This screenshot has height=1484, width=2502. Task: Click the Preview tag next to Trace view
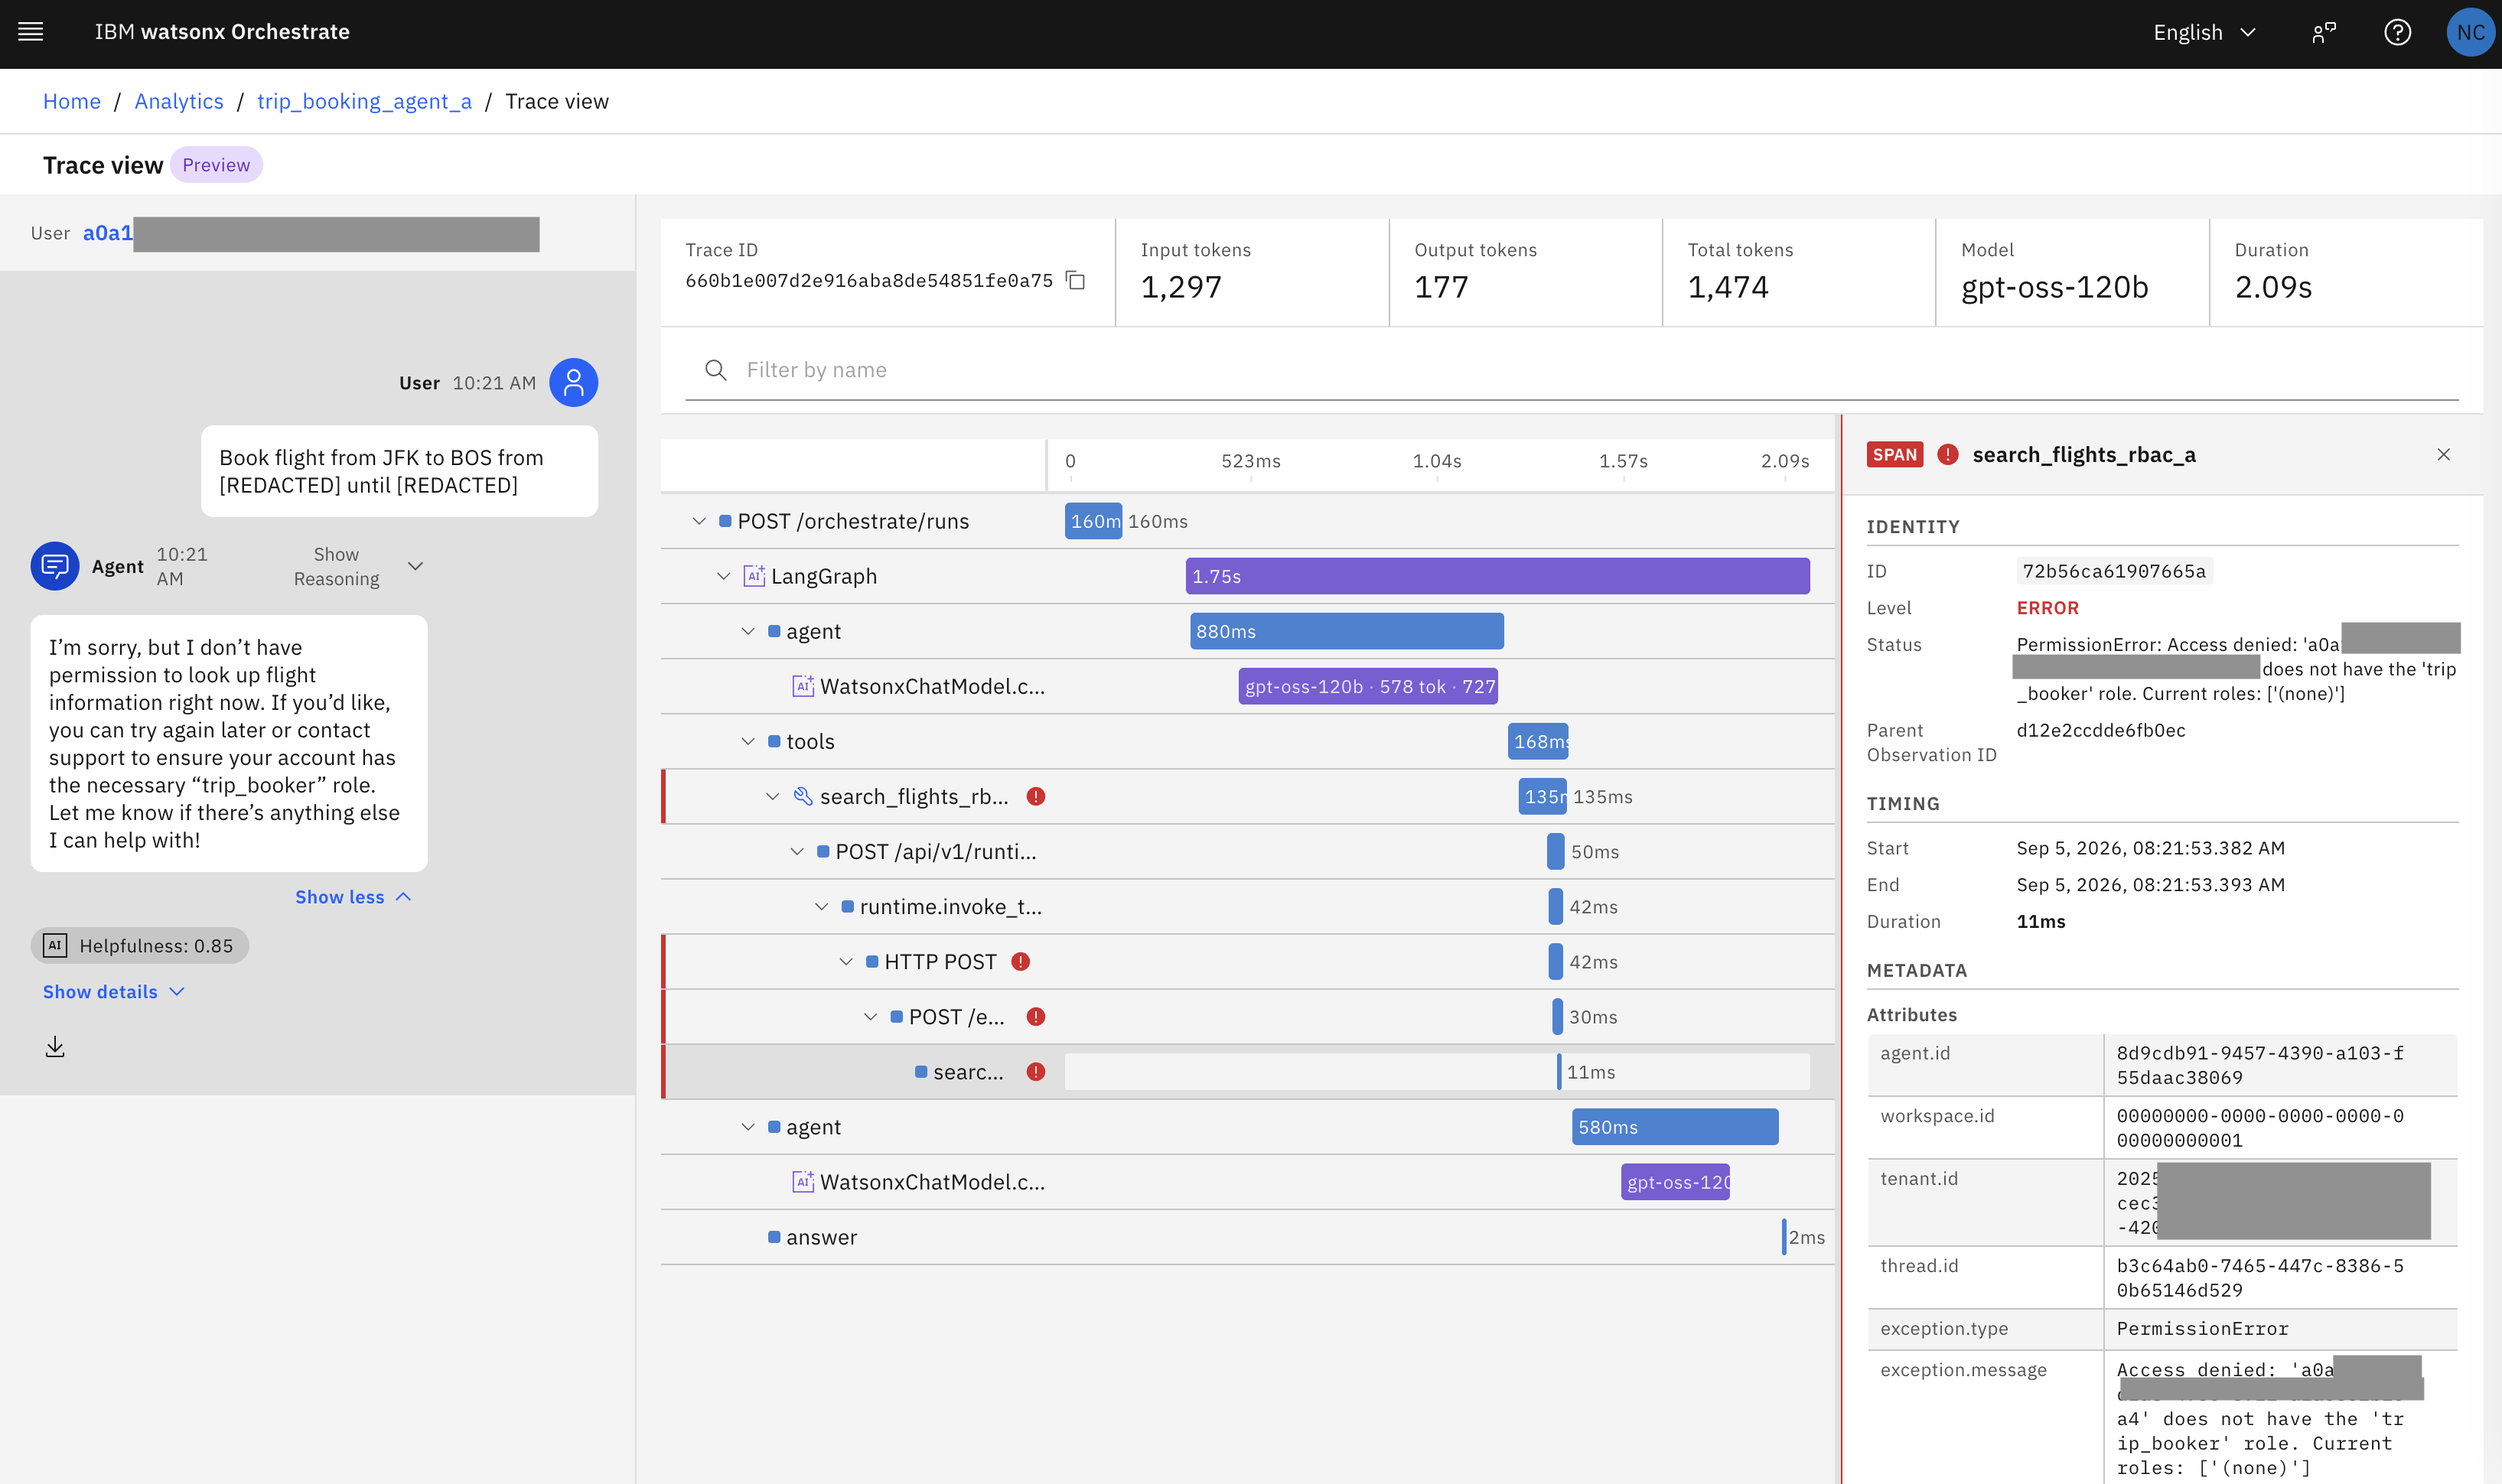click(216, 165)
